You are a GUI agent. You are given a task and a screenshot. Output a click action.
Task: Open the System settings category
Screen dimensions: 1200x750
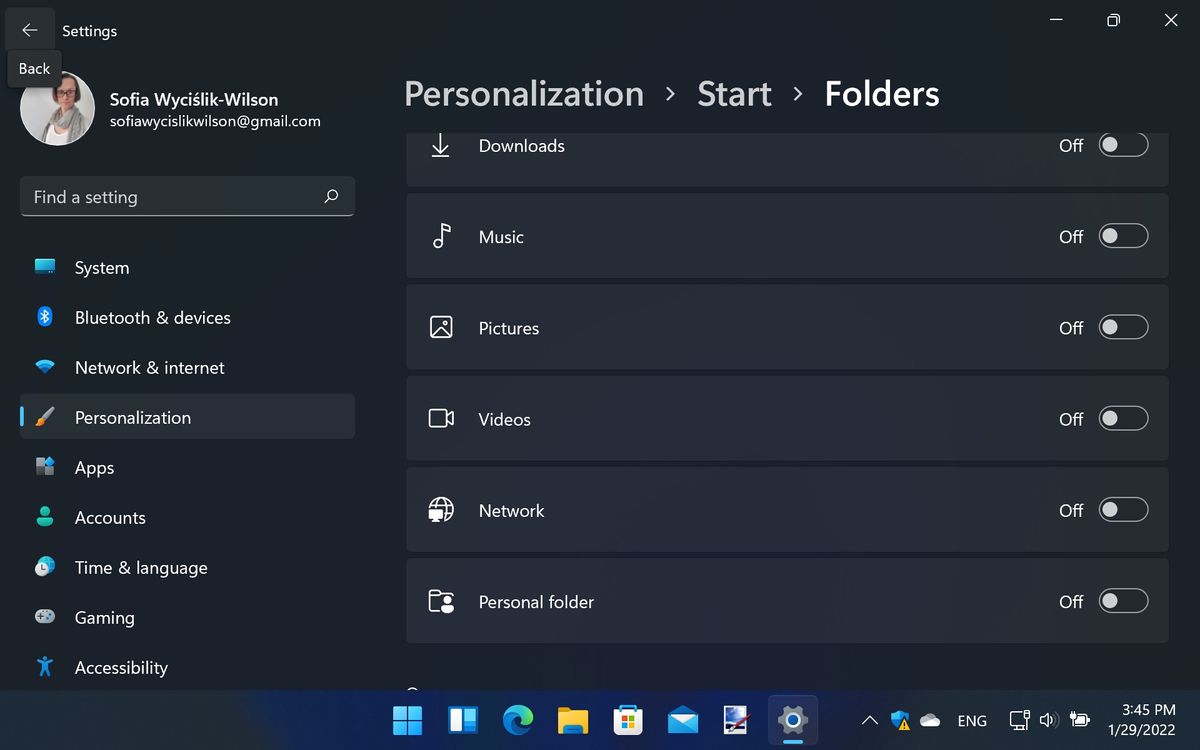pos(101,267)
